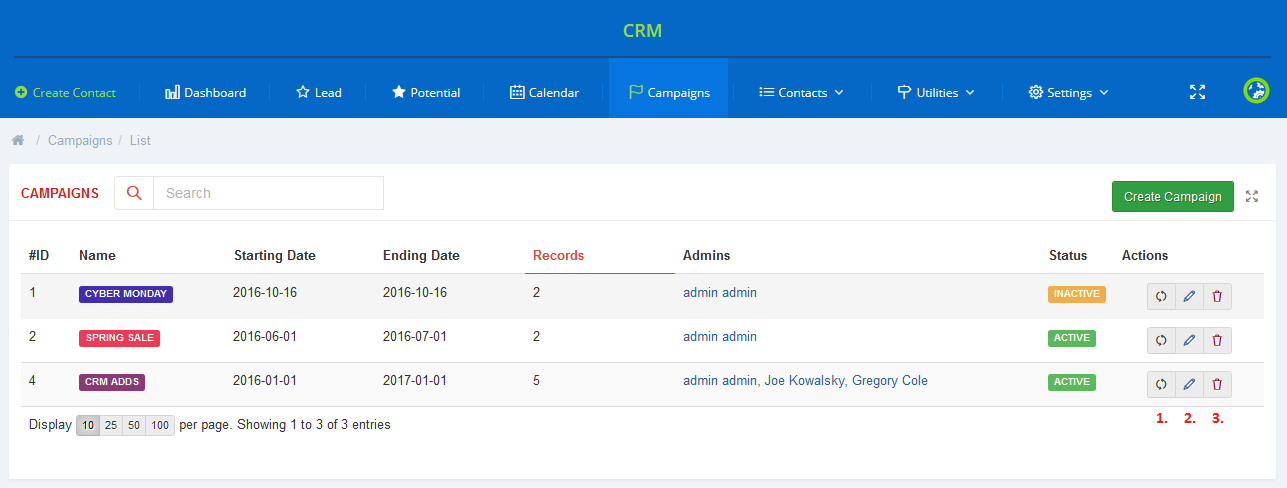Click the CRM title at top
This screenshot has height=488, width=1287.
[x=642, y=31]
